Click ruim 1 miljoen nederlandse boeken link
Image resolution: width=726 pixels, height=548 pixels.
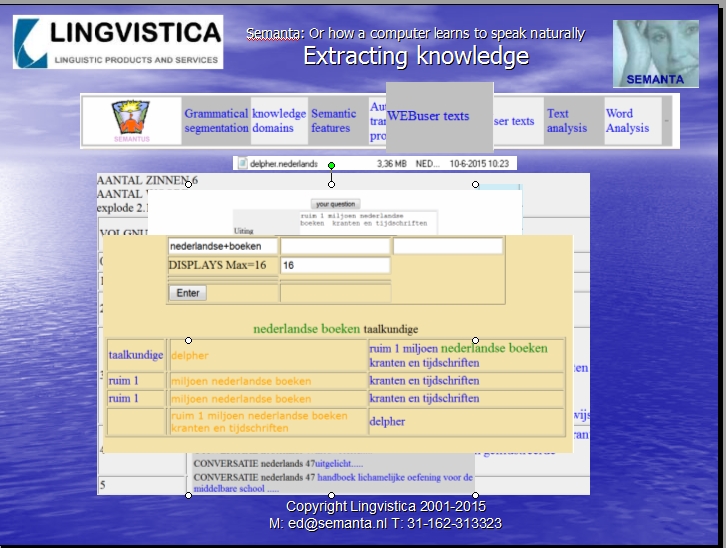[x=458, y=349]
